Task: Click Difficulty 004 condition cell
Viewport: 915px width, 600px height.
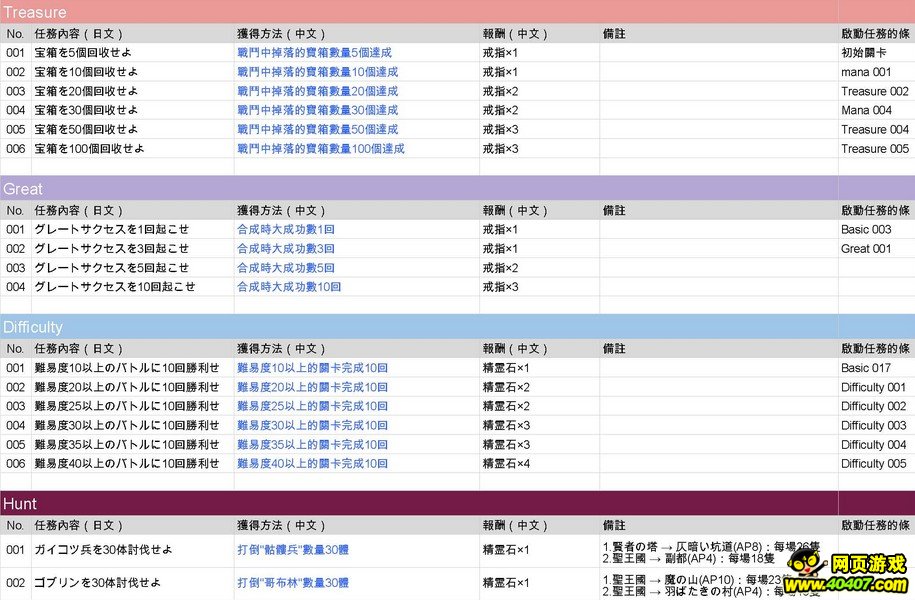Action: coord(876,444)
